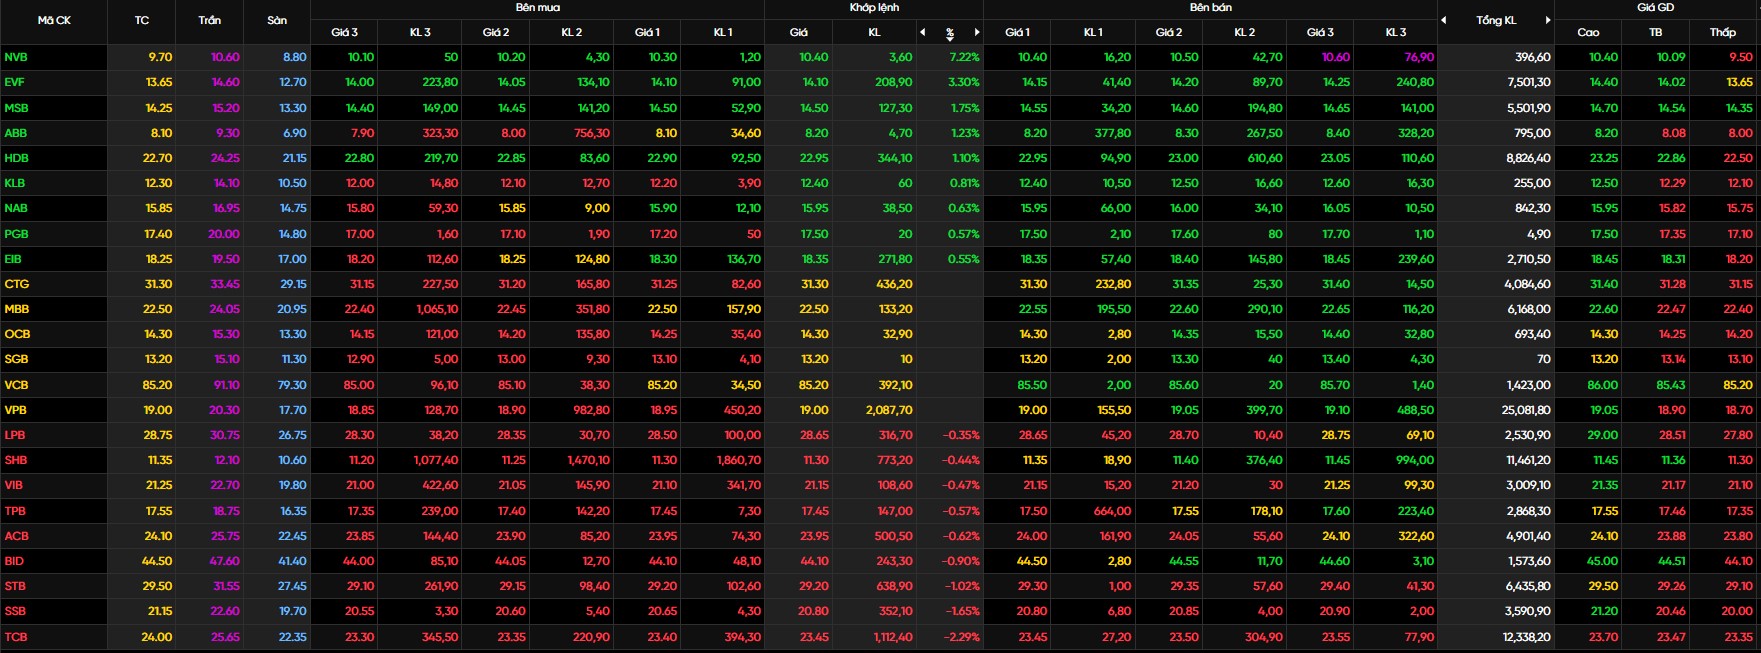Select the ACB stock symbol

point(16,536)
